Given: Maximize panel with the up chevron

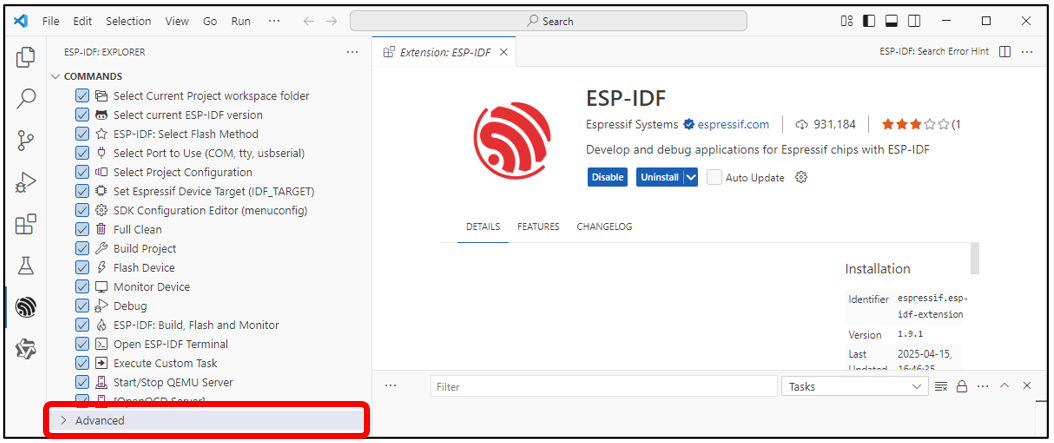Looking at the screenshot, I should (x=1005, y=386).
